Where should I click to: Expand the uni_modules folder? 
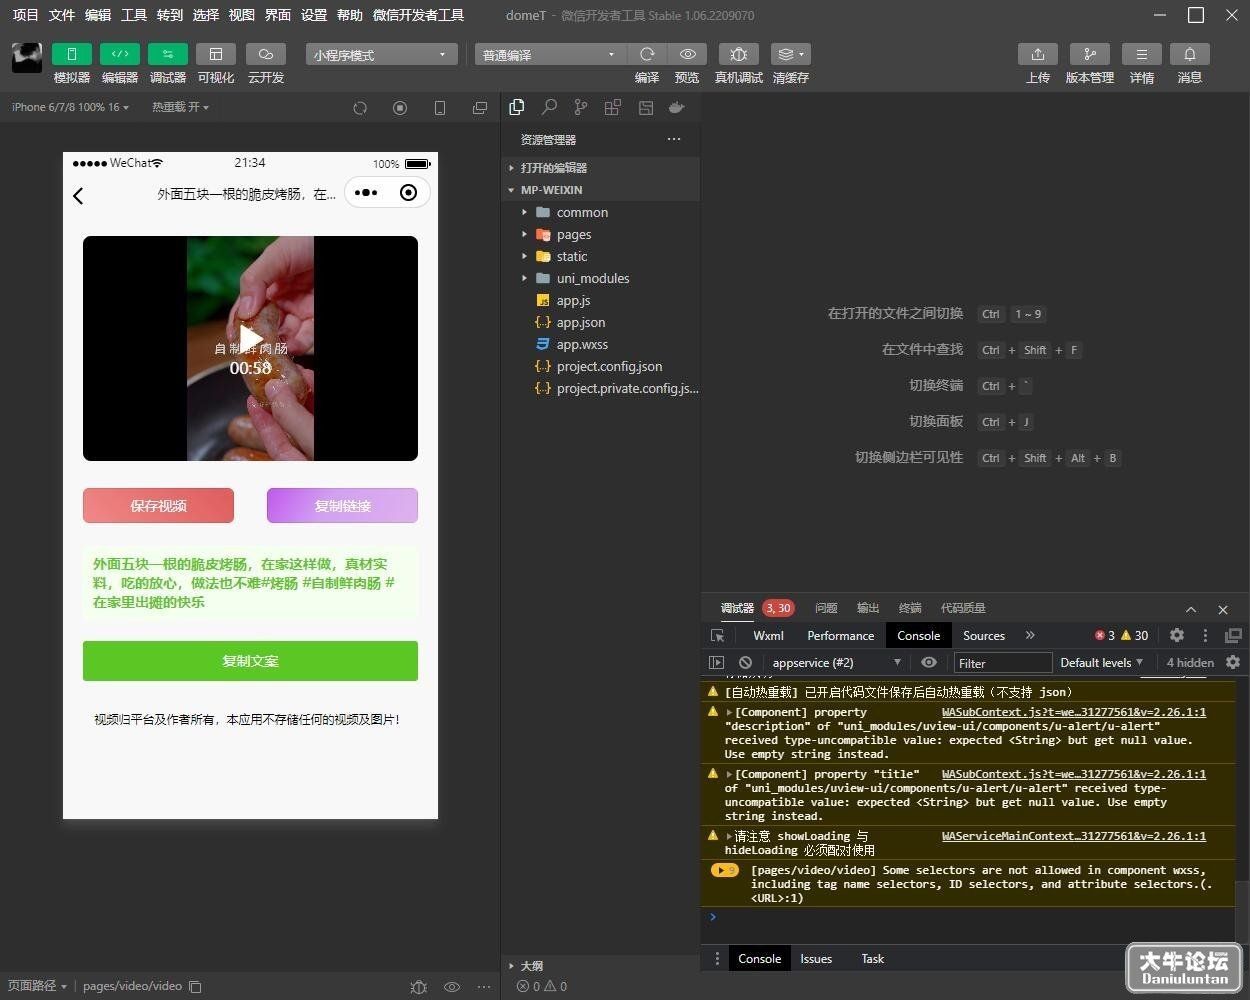[593, 278]
